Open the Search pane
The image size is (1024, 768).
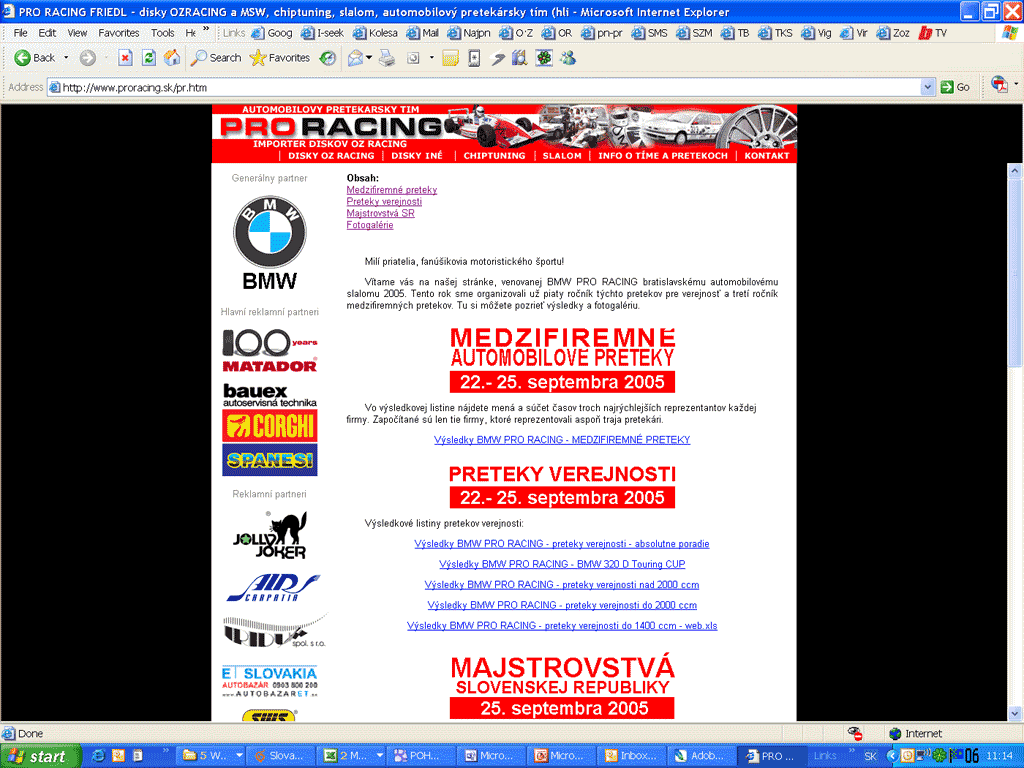216,58
